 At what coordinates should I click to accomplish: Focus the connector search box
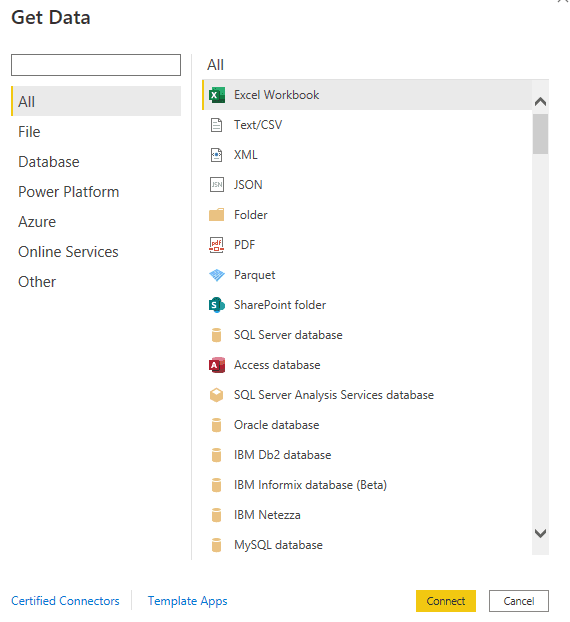pos(96,65)
